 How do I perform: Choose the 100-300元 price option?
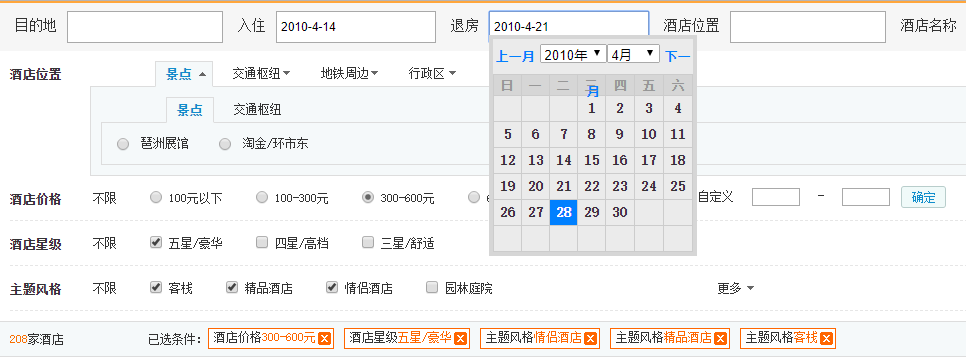[x=262, y=198]
